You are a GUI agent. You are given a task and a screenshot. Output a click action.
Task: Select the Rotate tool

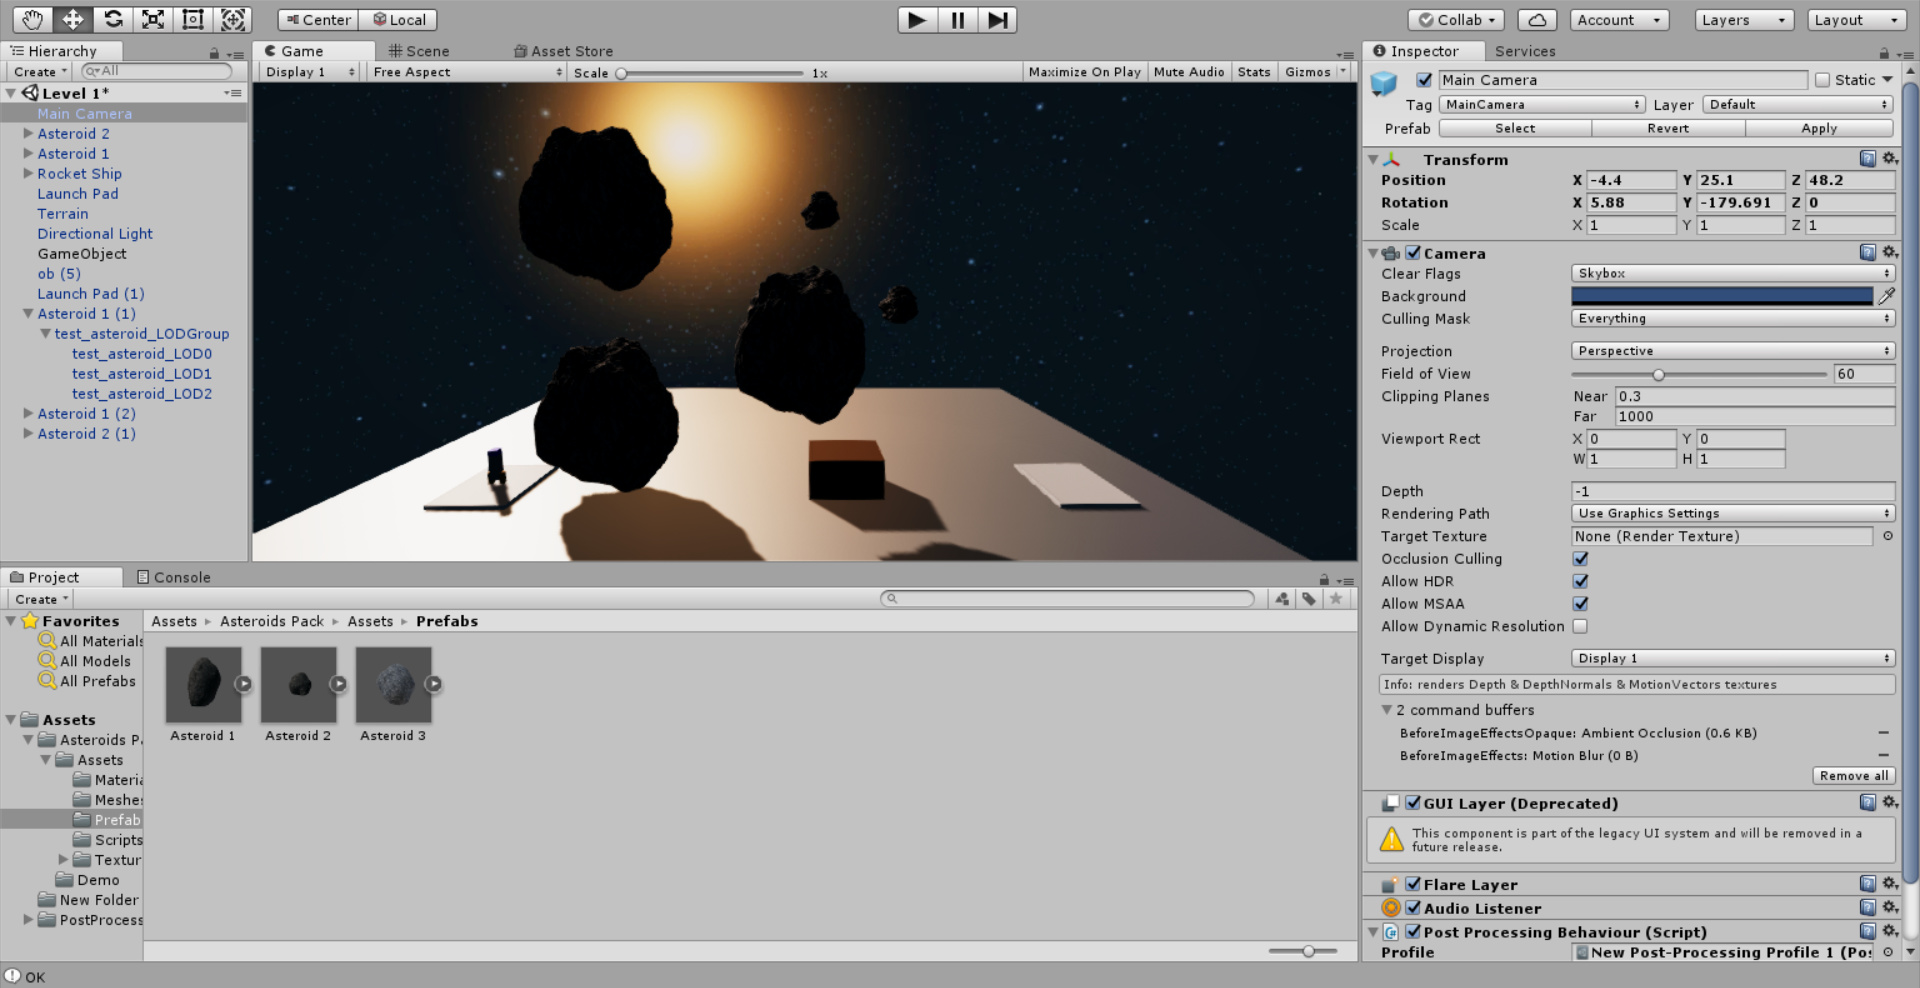pos(113,19)
